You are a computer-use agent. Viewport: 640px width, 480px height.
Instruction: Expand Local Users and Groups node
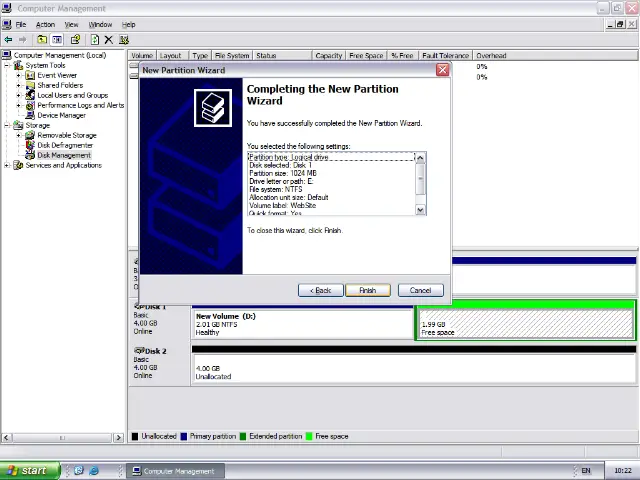18,95
